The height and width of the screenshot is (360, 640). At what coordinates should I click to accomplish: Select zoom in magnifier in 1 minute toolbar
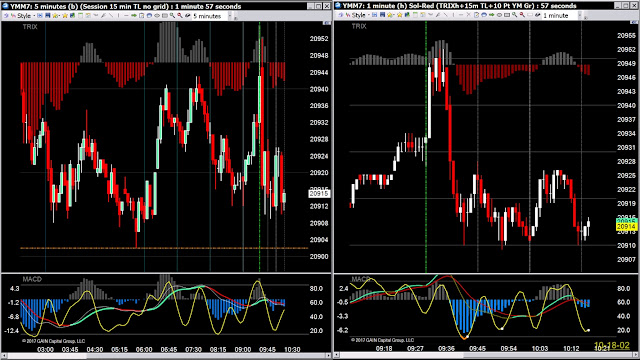(515, 16)
